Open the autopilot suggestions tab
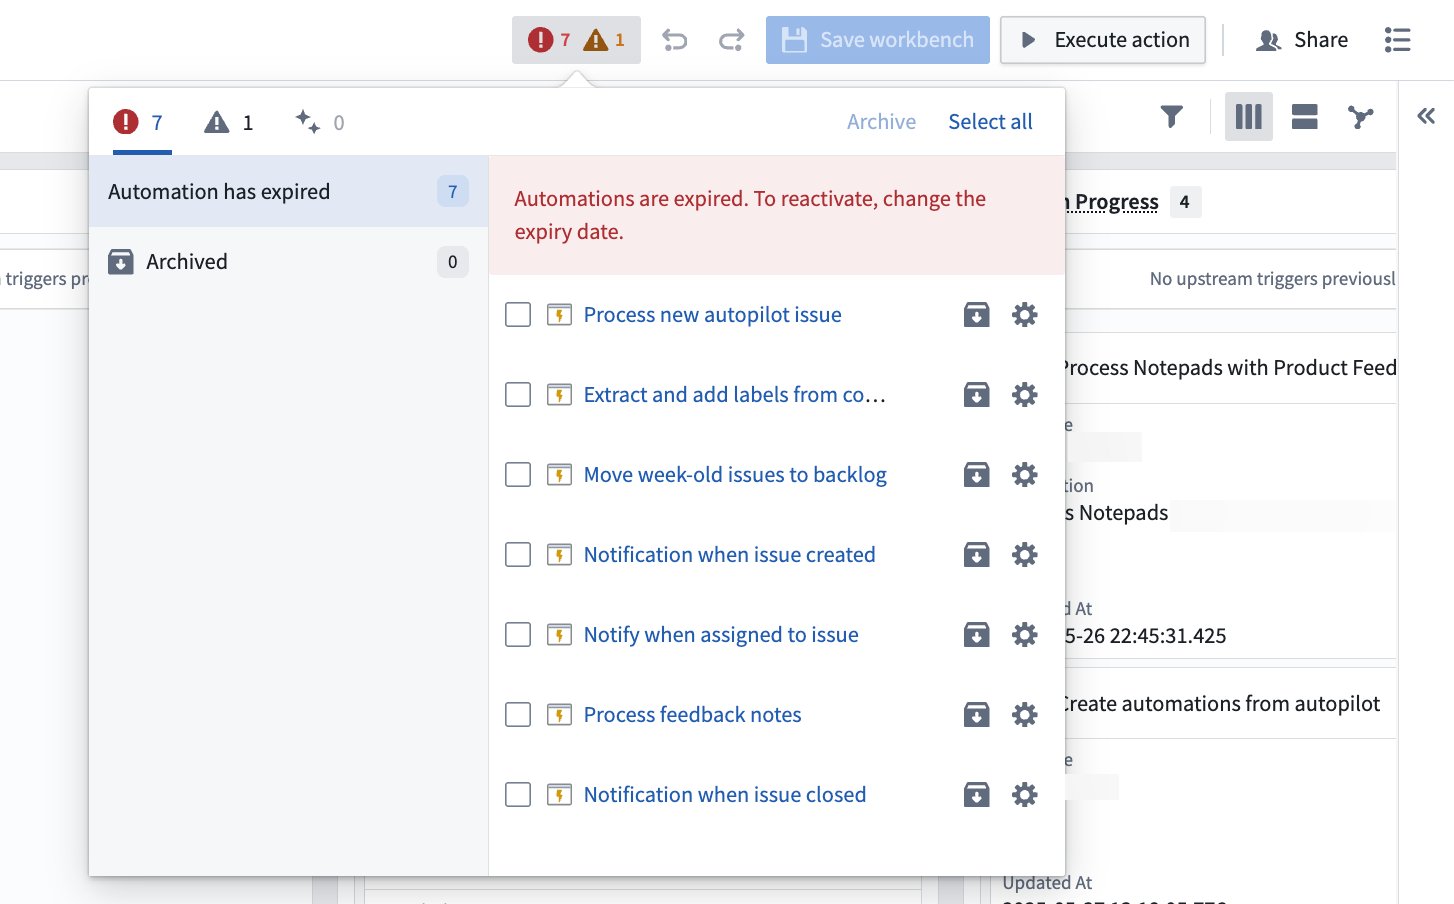Viewport: 1454px width, 904px height. [x=318, y=121]
